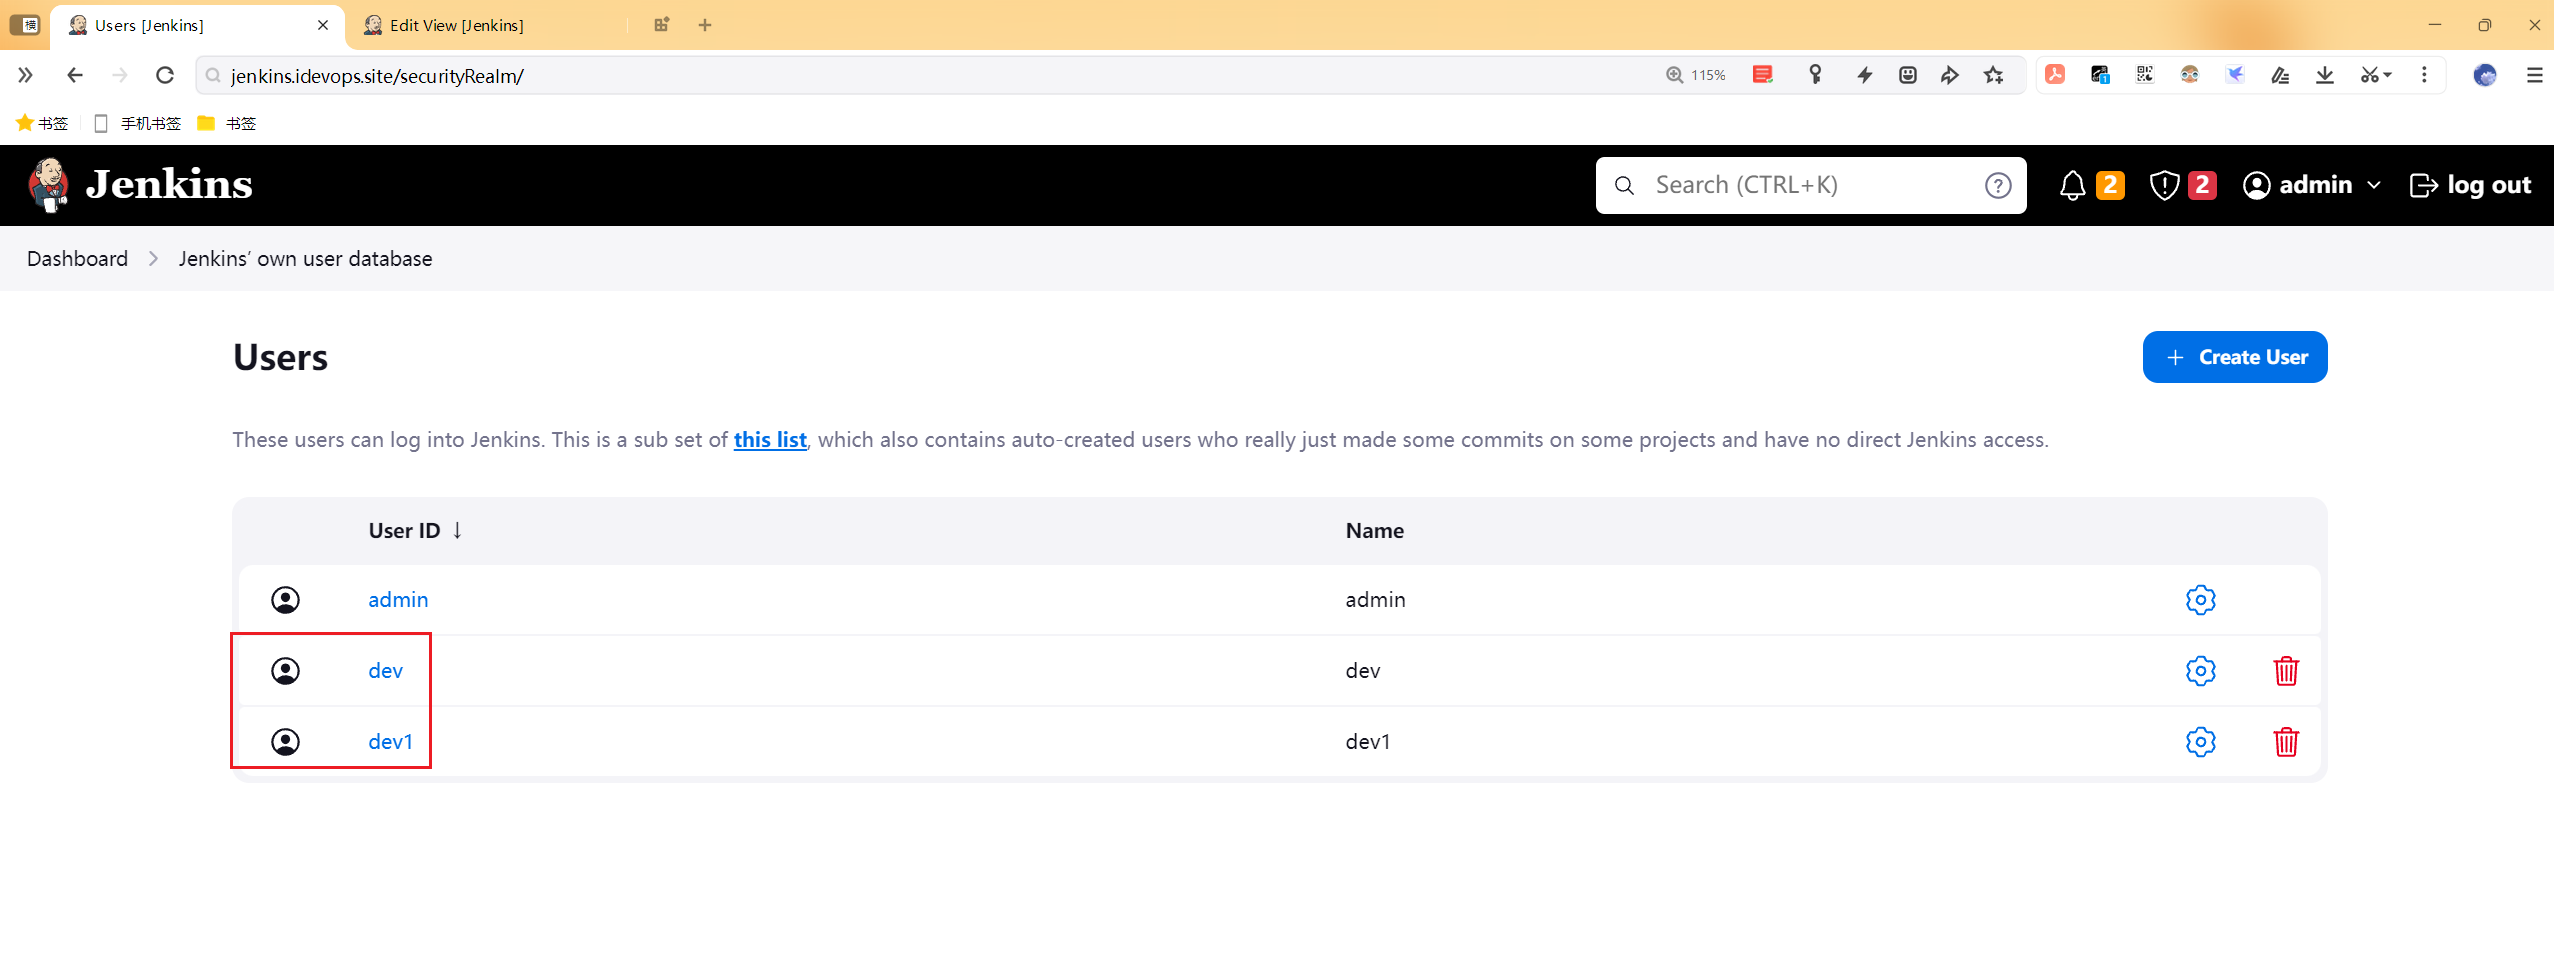Sort by User ID column arrow

click(457, 530)
